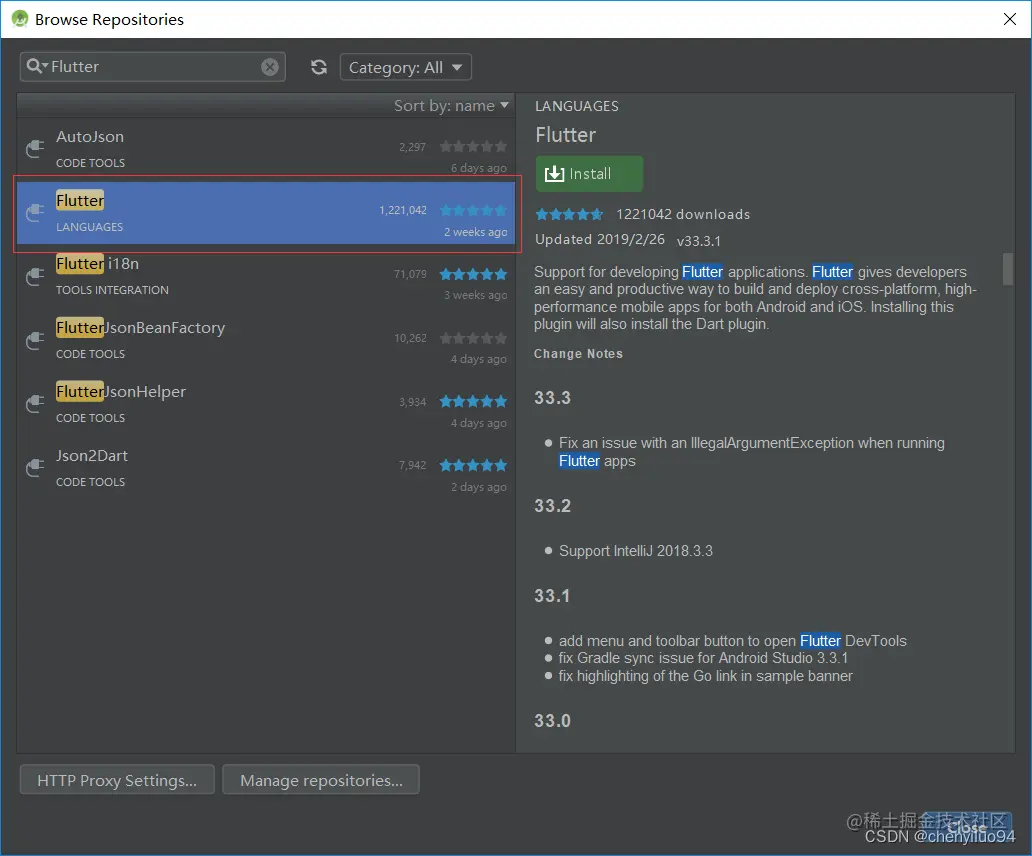Click the TOOLS INTEGRATION category label

112,290
